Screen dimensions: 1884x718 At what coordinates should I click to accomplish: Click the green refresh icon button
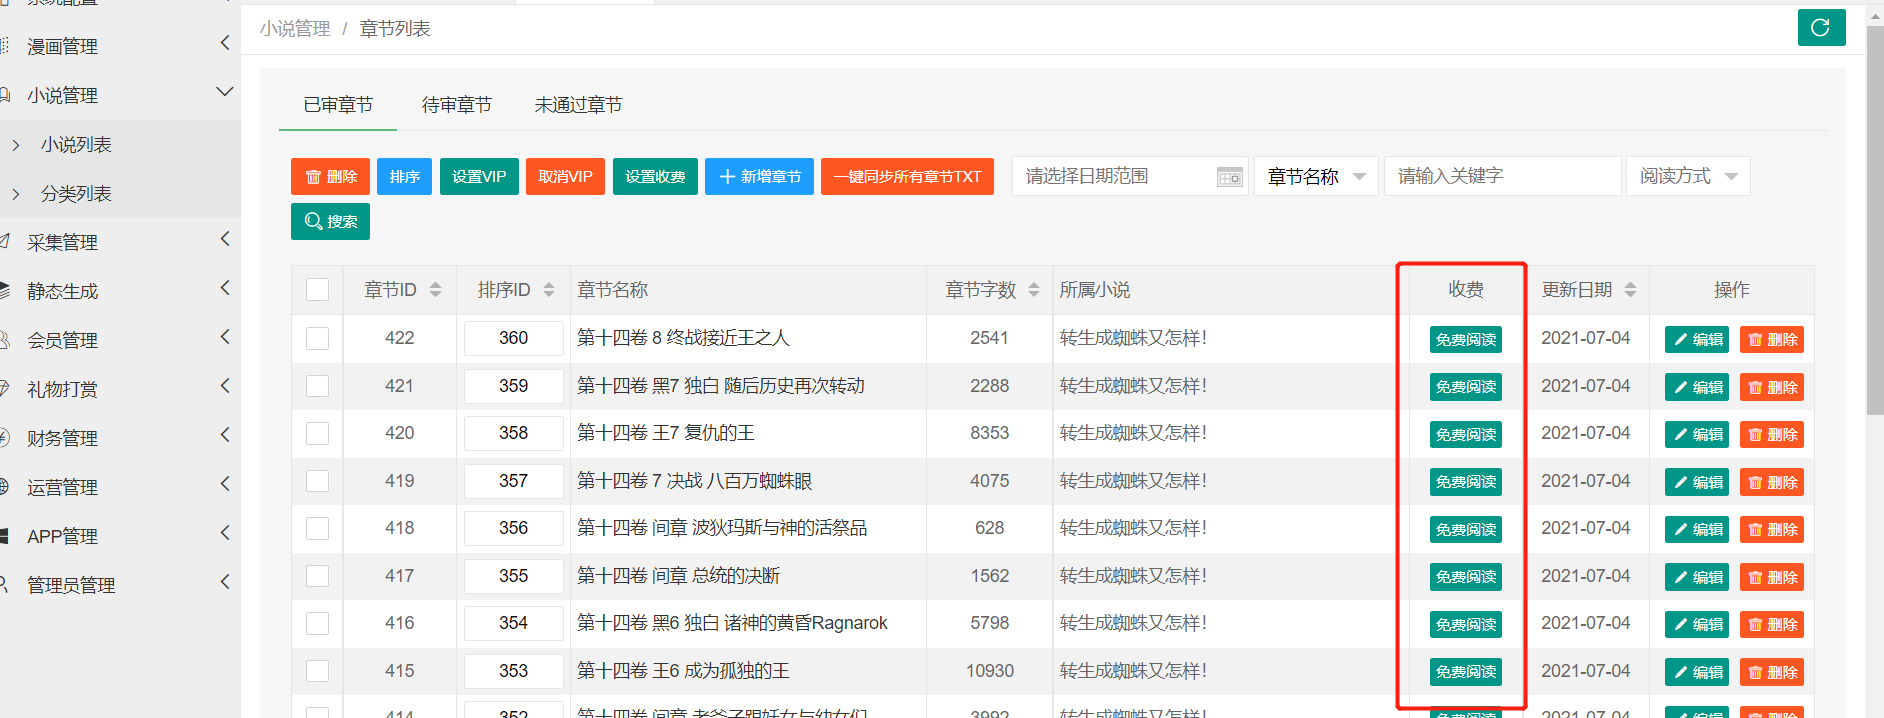1820,27
